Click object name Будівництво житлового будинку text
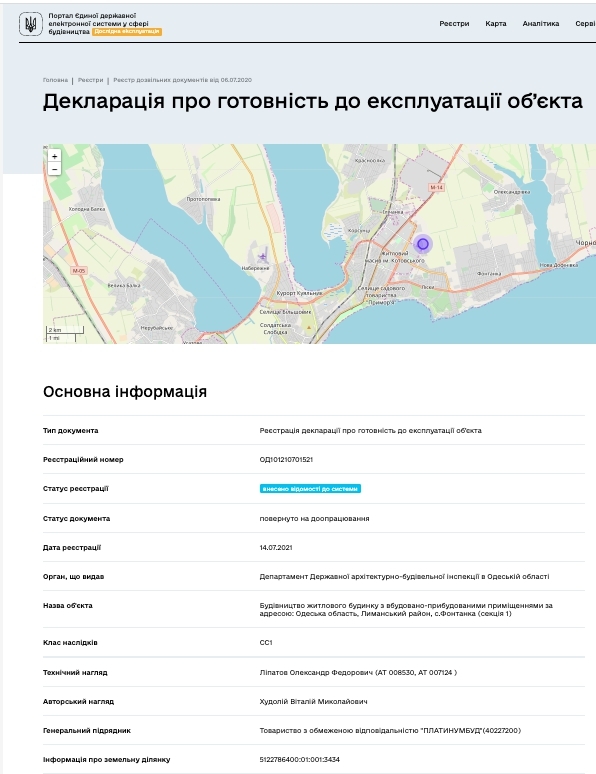This screenshot has height=774, width=596. (406, 610)
